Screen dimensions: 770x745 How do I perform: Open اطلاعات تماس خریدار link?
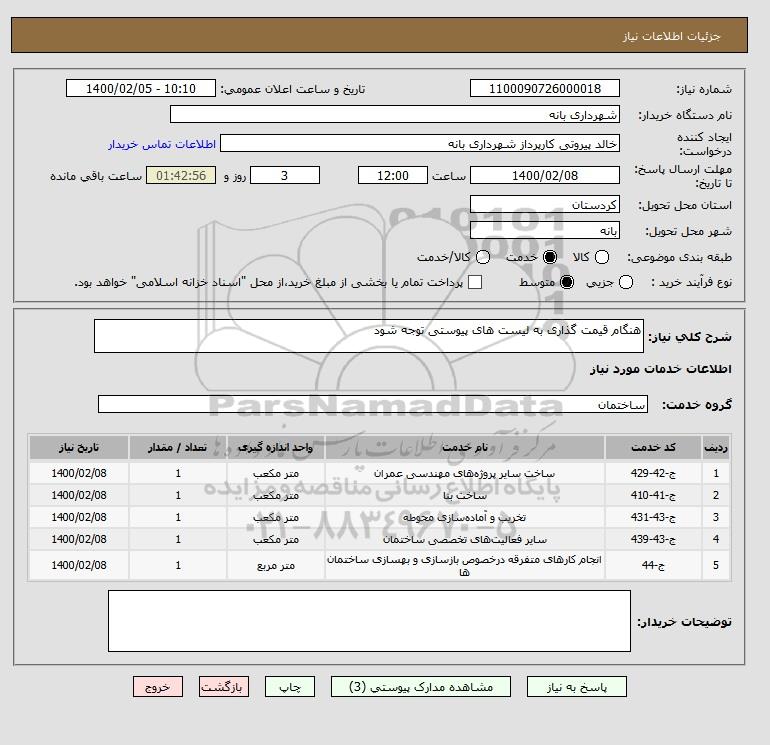click(x=162, y=144)
